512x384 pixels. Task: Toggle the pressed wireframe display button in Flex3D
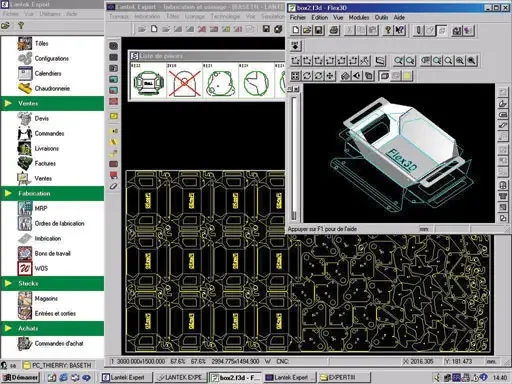[x=384, y=76]
